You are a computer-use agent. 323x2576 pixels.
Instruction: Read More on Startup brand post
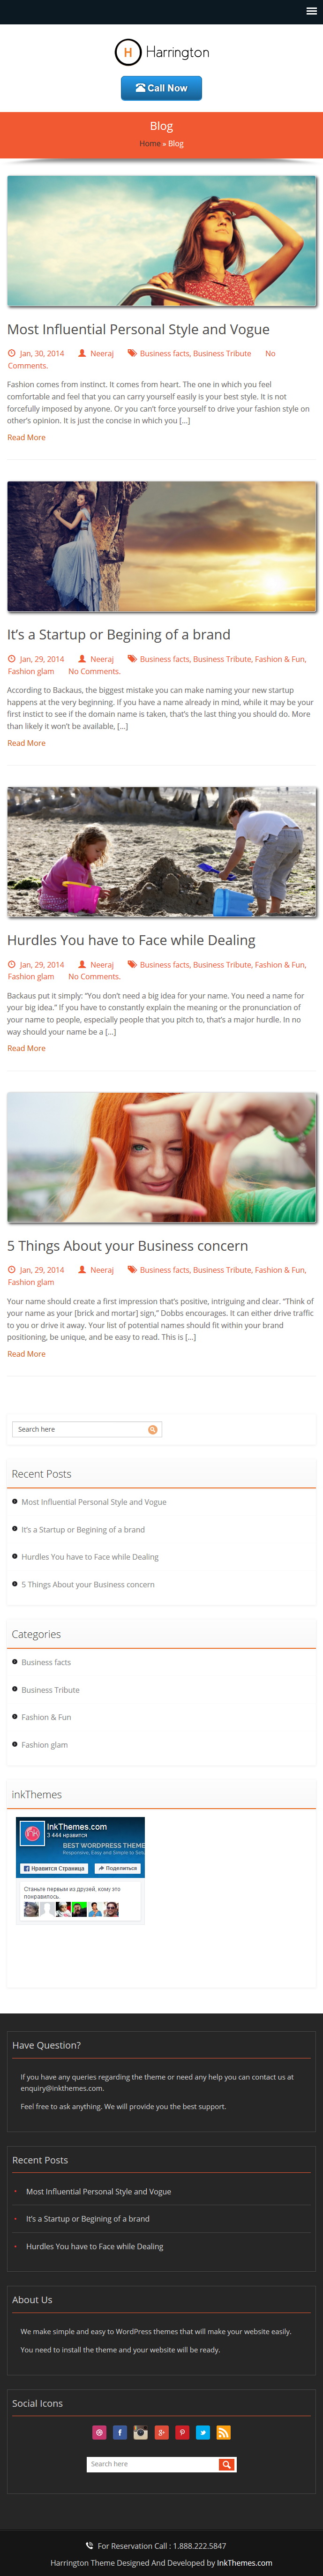(26, 743)
